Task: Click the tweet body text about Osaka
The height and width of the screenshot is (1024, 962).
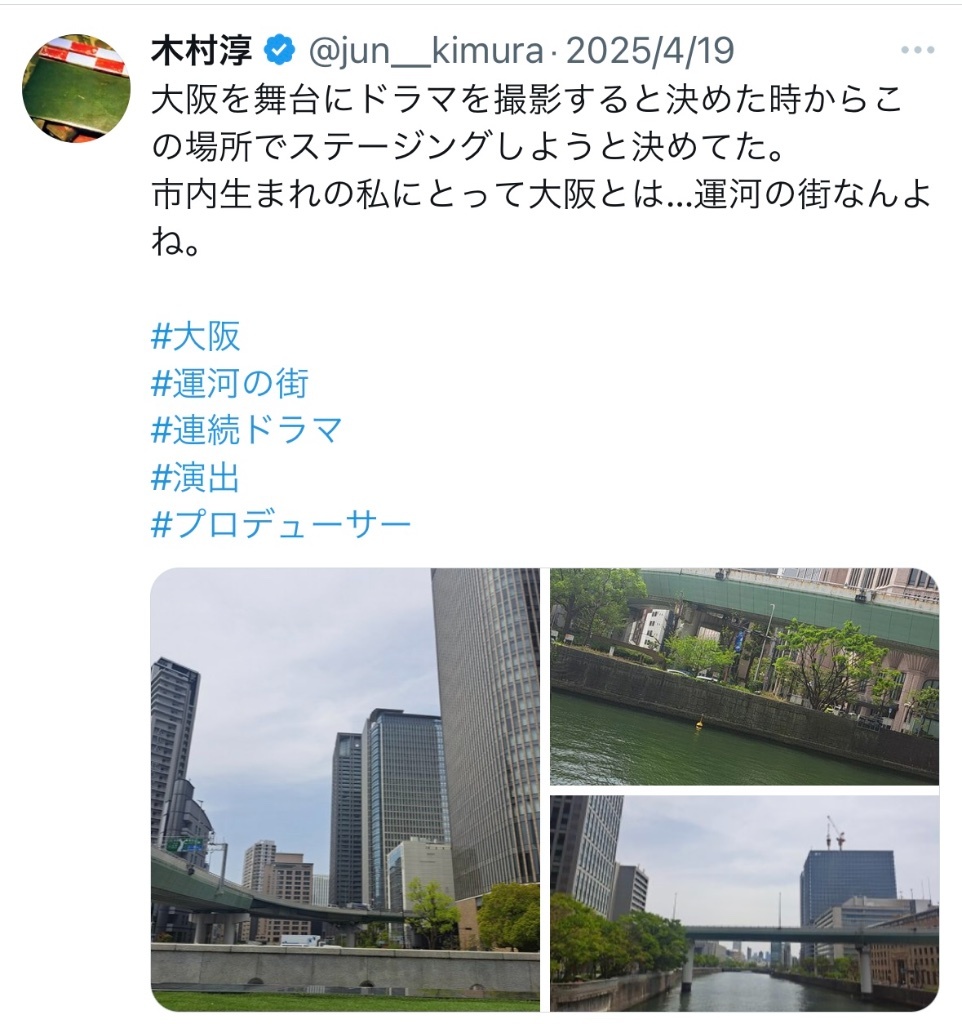Action: 541,171
